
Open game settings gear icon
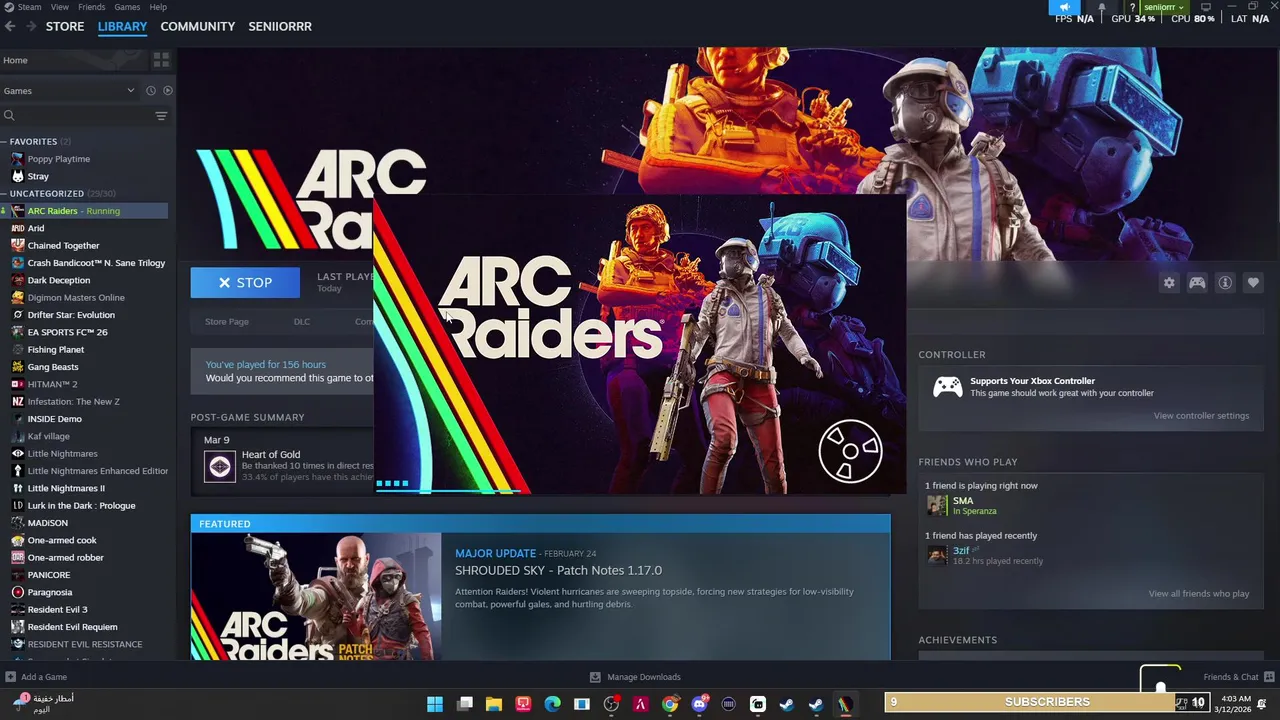click(1169, 283)
